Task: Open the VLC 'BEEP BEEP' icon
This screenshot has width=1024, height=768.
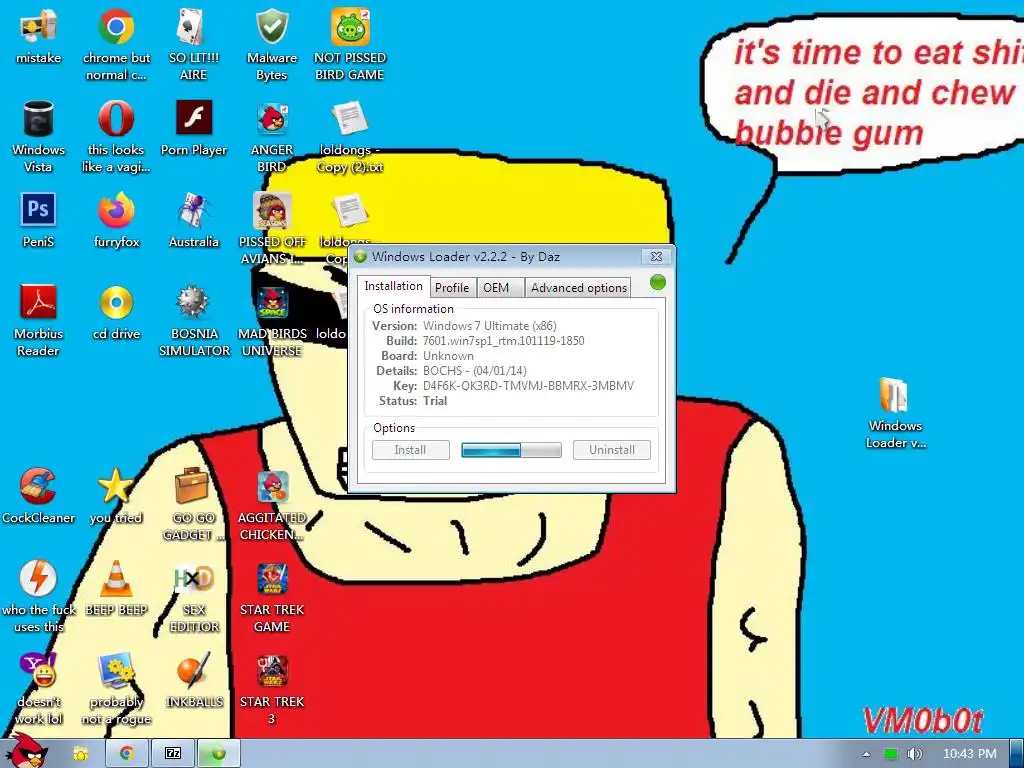Action: [116, 588]
